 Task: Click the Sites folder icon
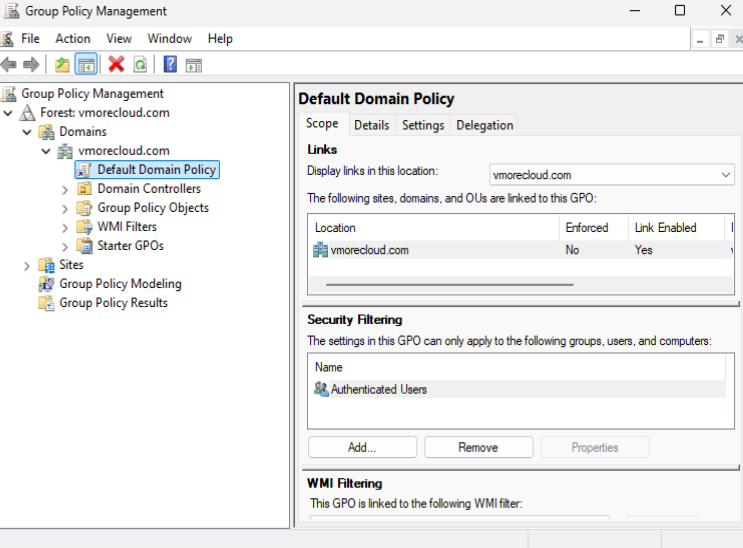46,265
